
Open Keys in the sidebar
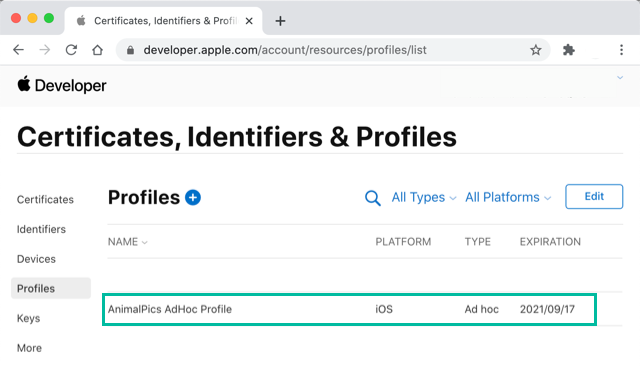(28, 318)
